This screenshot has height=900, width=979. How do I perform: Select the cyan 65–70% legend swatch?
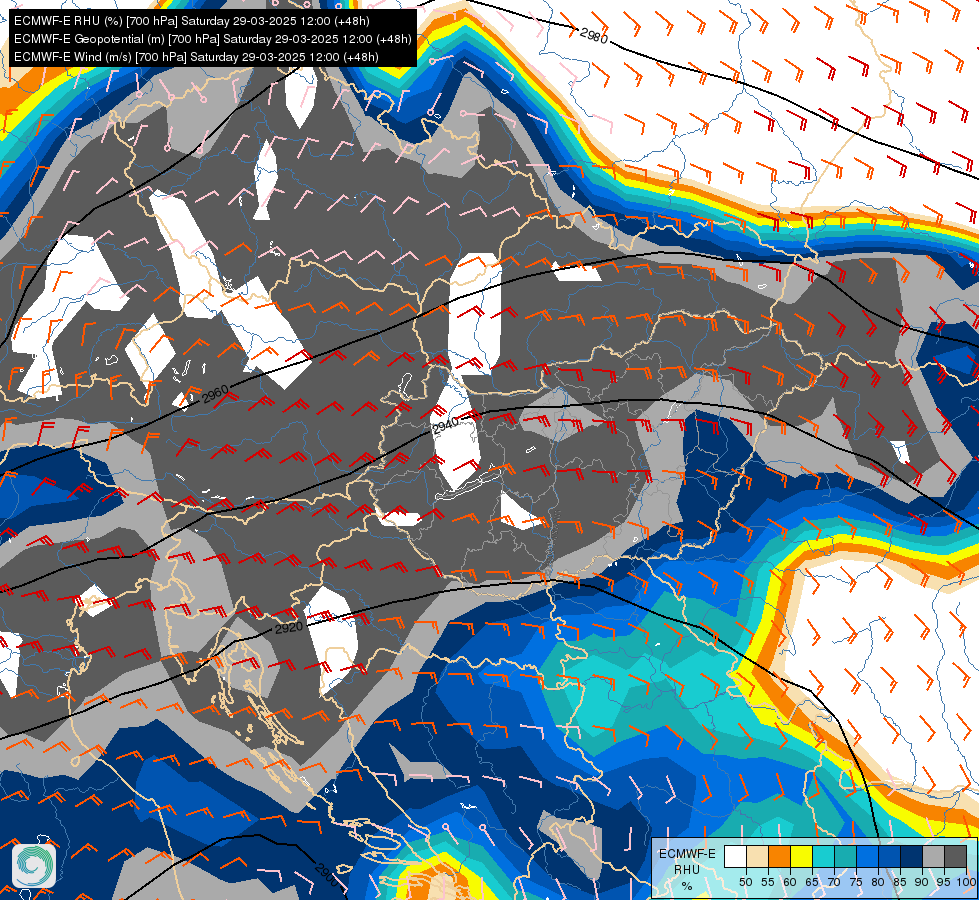pos(824,856)
